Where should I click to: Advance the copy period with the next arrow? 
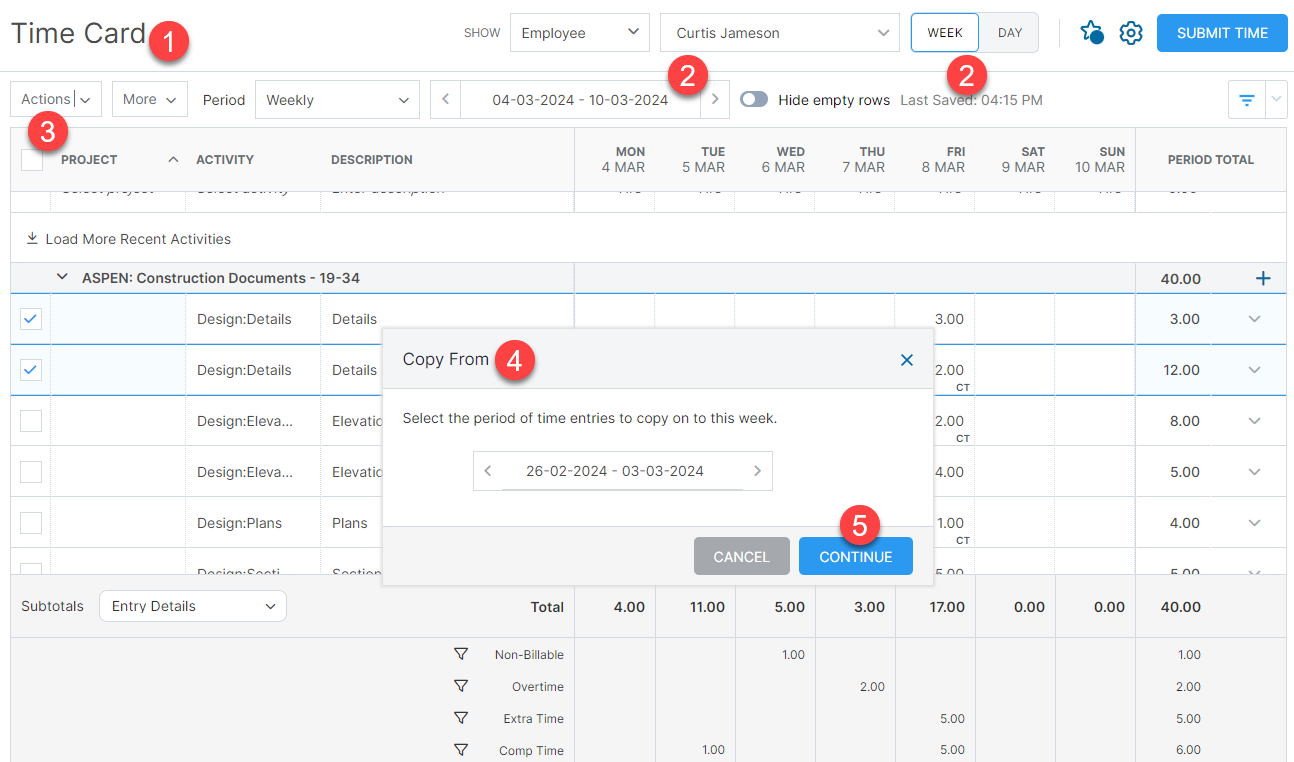[x=757, y=470]
